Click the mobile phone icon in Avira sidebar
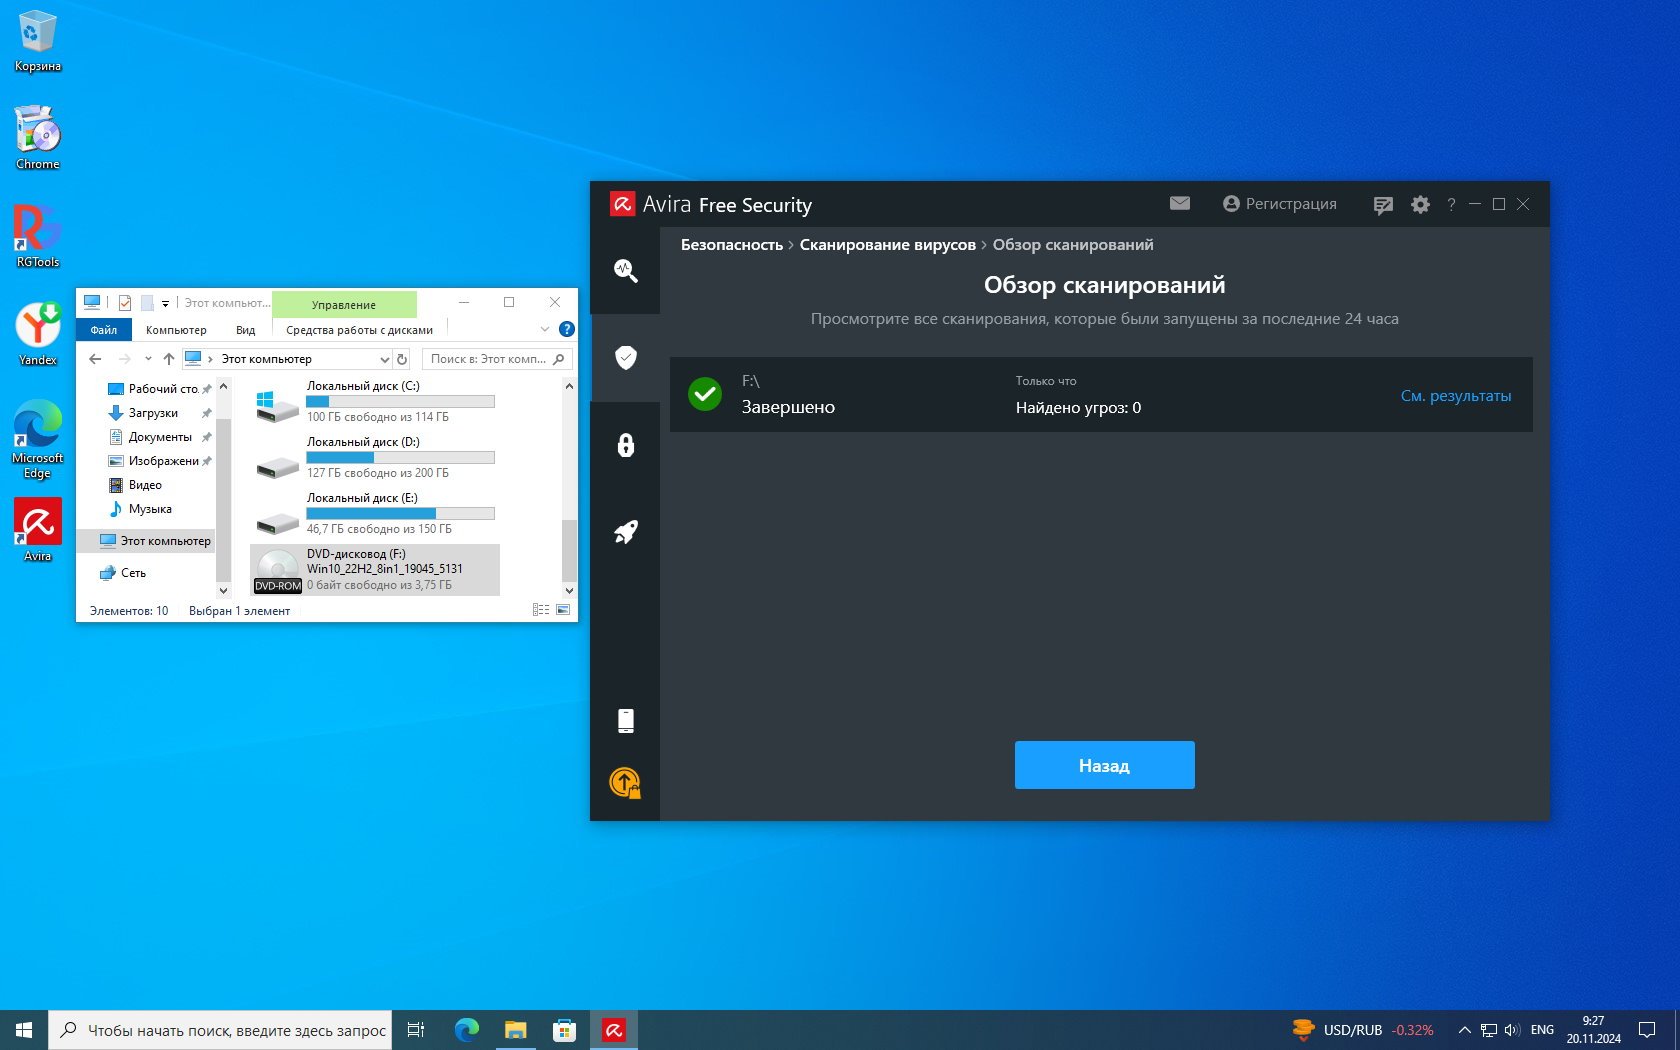Viewport: 1680px width, 1050px height. point(625,720)
